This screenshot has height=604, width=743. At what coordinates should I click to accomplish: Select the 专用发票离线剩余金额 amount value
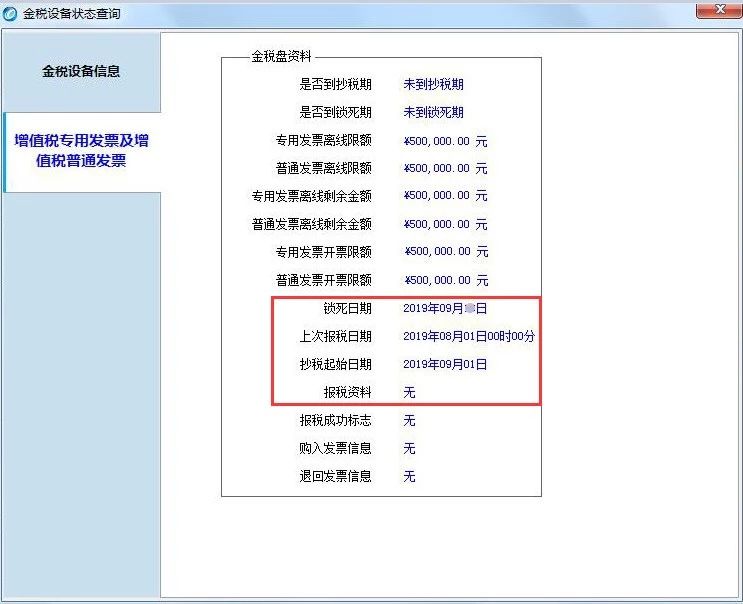(445, 196)
